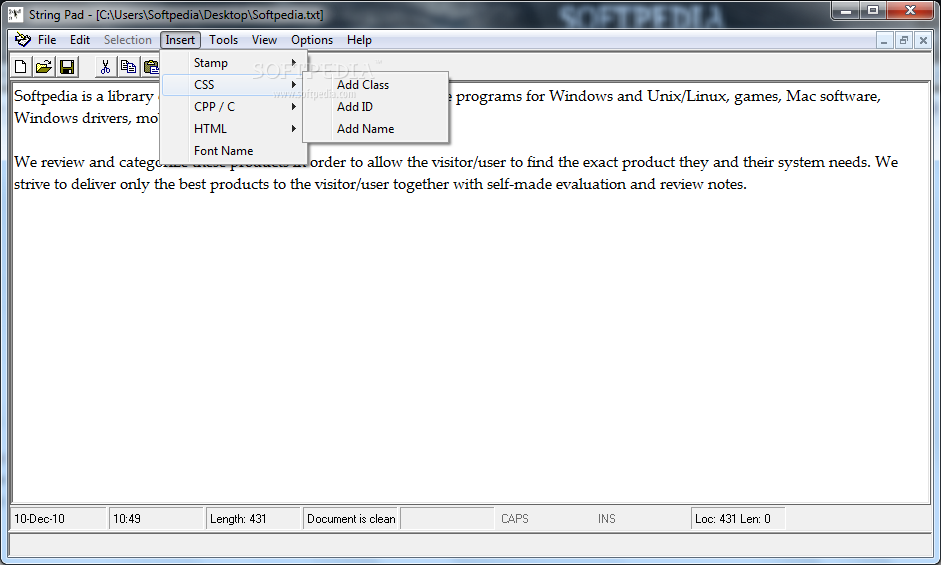Close the String Pad application

tap(910, 10)
